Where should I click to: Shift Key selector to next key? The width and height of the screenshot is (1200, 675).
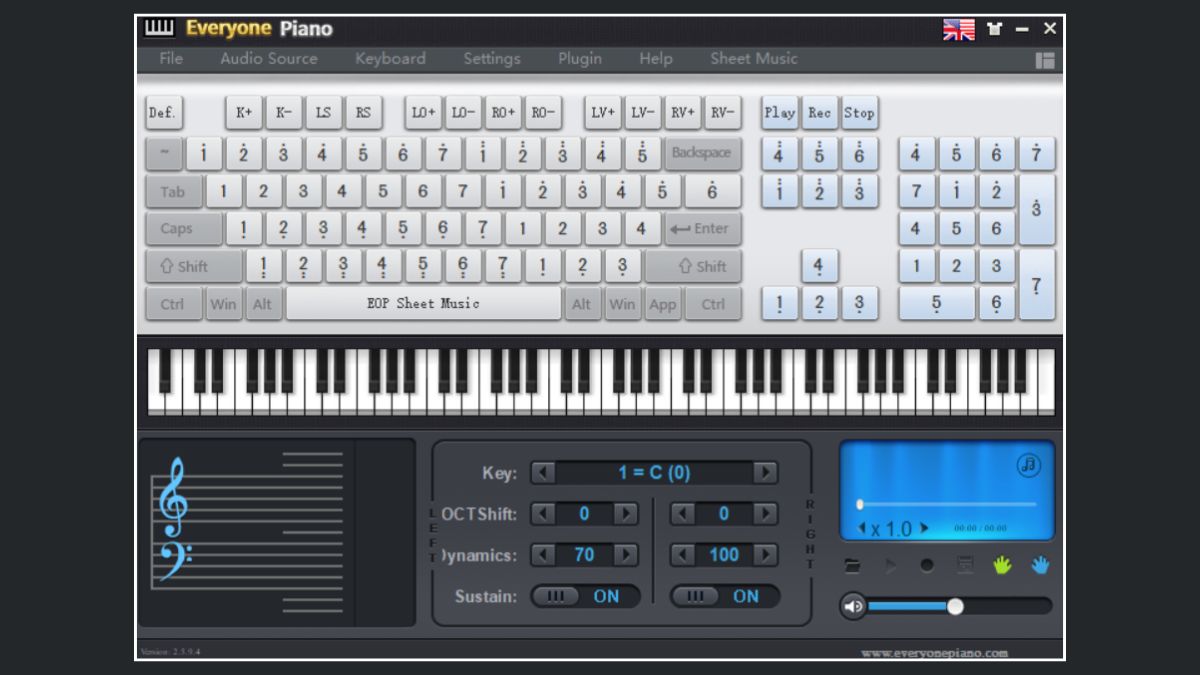(766, 473)
